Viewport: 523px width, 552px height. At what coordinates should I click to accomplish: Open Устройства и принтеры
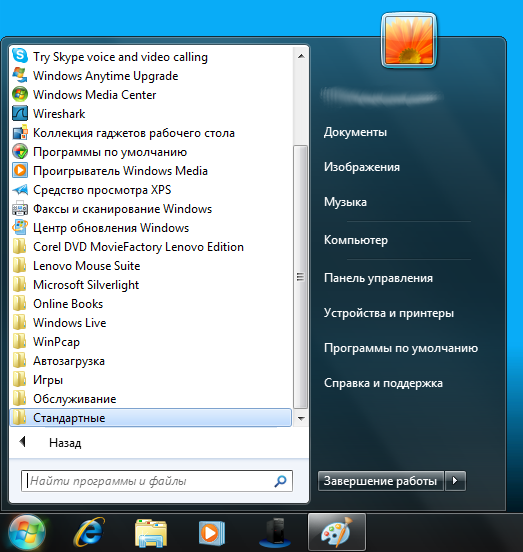[389, 313]
